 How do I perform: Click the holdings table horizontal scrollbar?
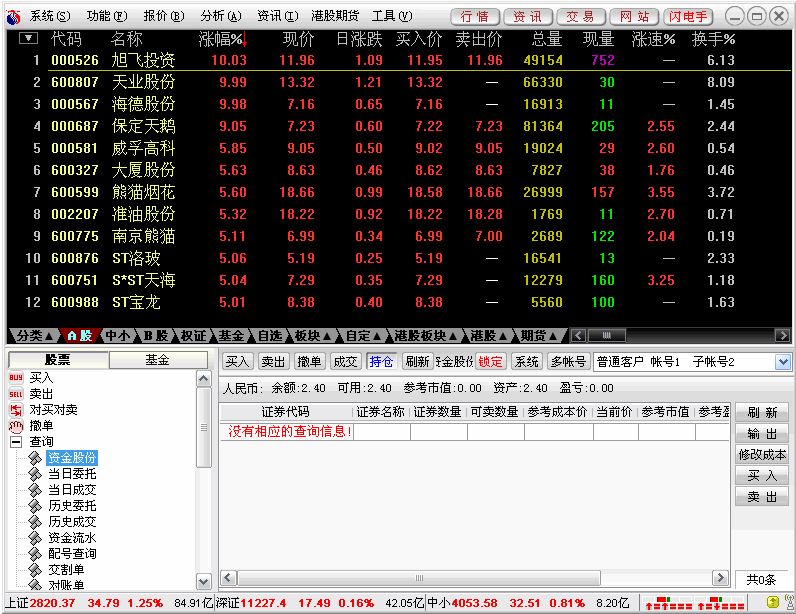(419, 578)
